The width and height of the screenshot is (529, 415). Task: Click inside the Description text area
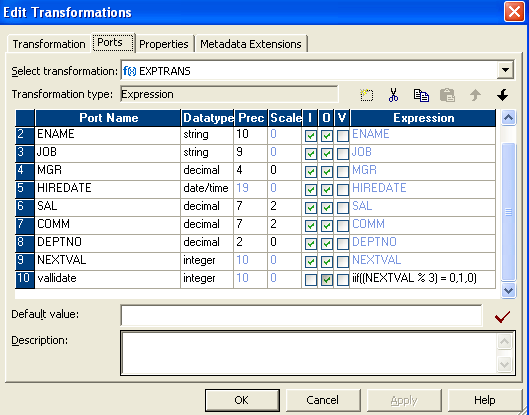tap(309, 353)
